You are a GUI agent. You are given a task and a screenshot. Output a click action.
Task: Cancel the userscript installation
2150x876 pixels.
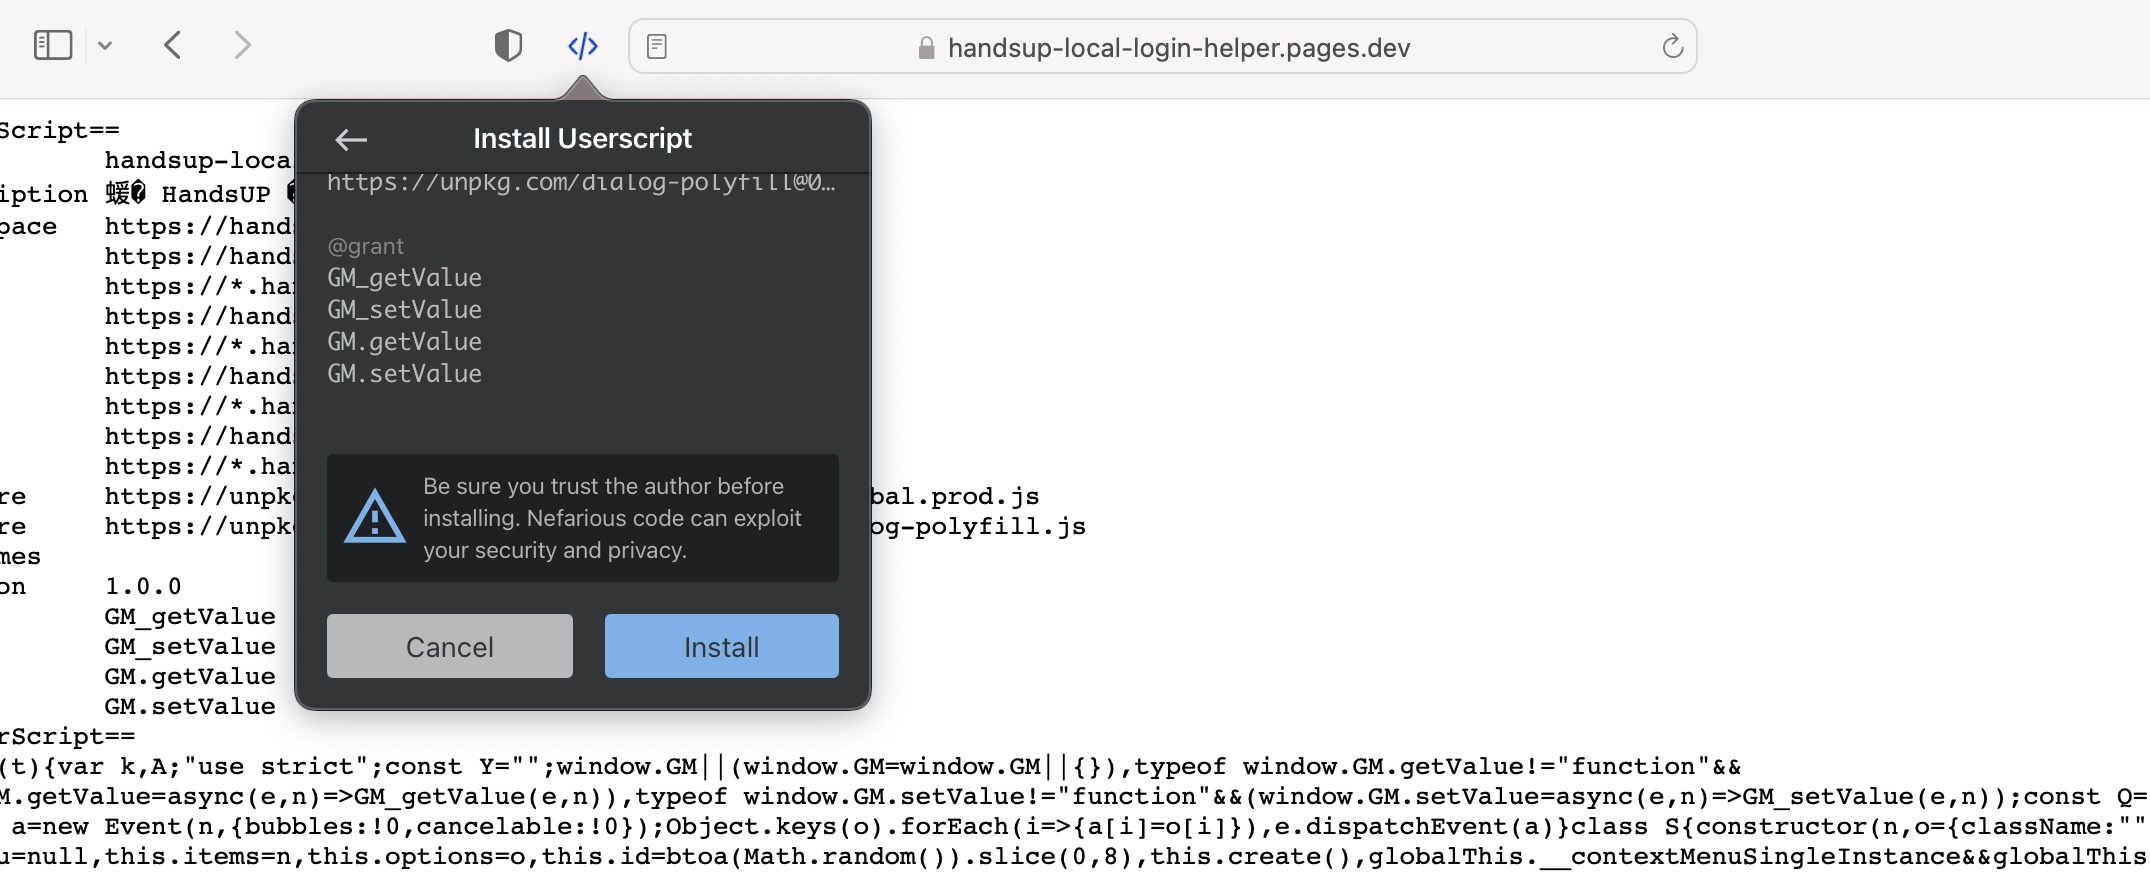pyautogui.click(x=449, y=647)
